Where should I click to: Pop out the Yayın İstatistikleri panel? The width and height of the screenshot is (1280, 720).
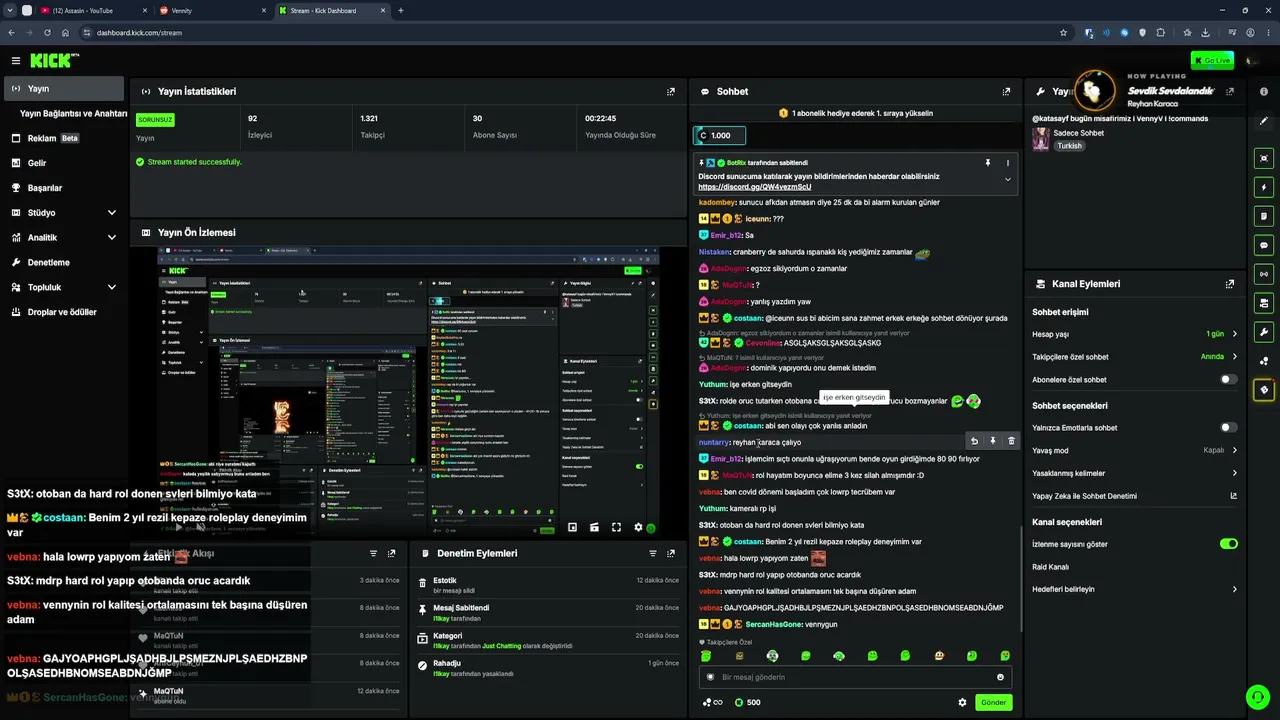(671, 91)
